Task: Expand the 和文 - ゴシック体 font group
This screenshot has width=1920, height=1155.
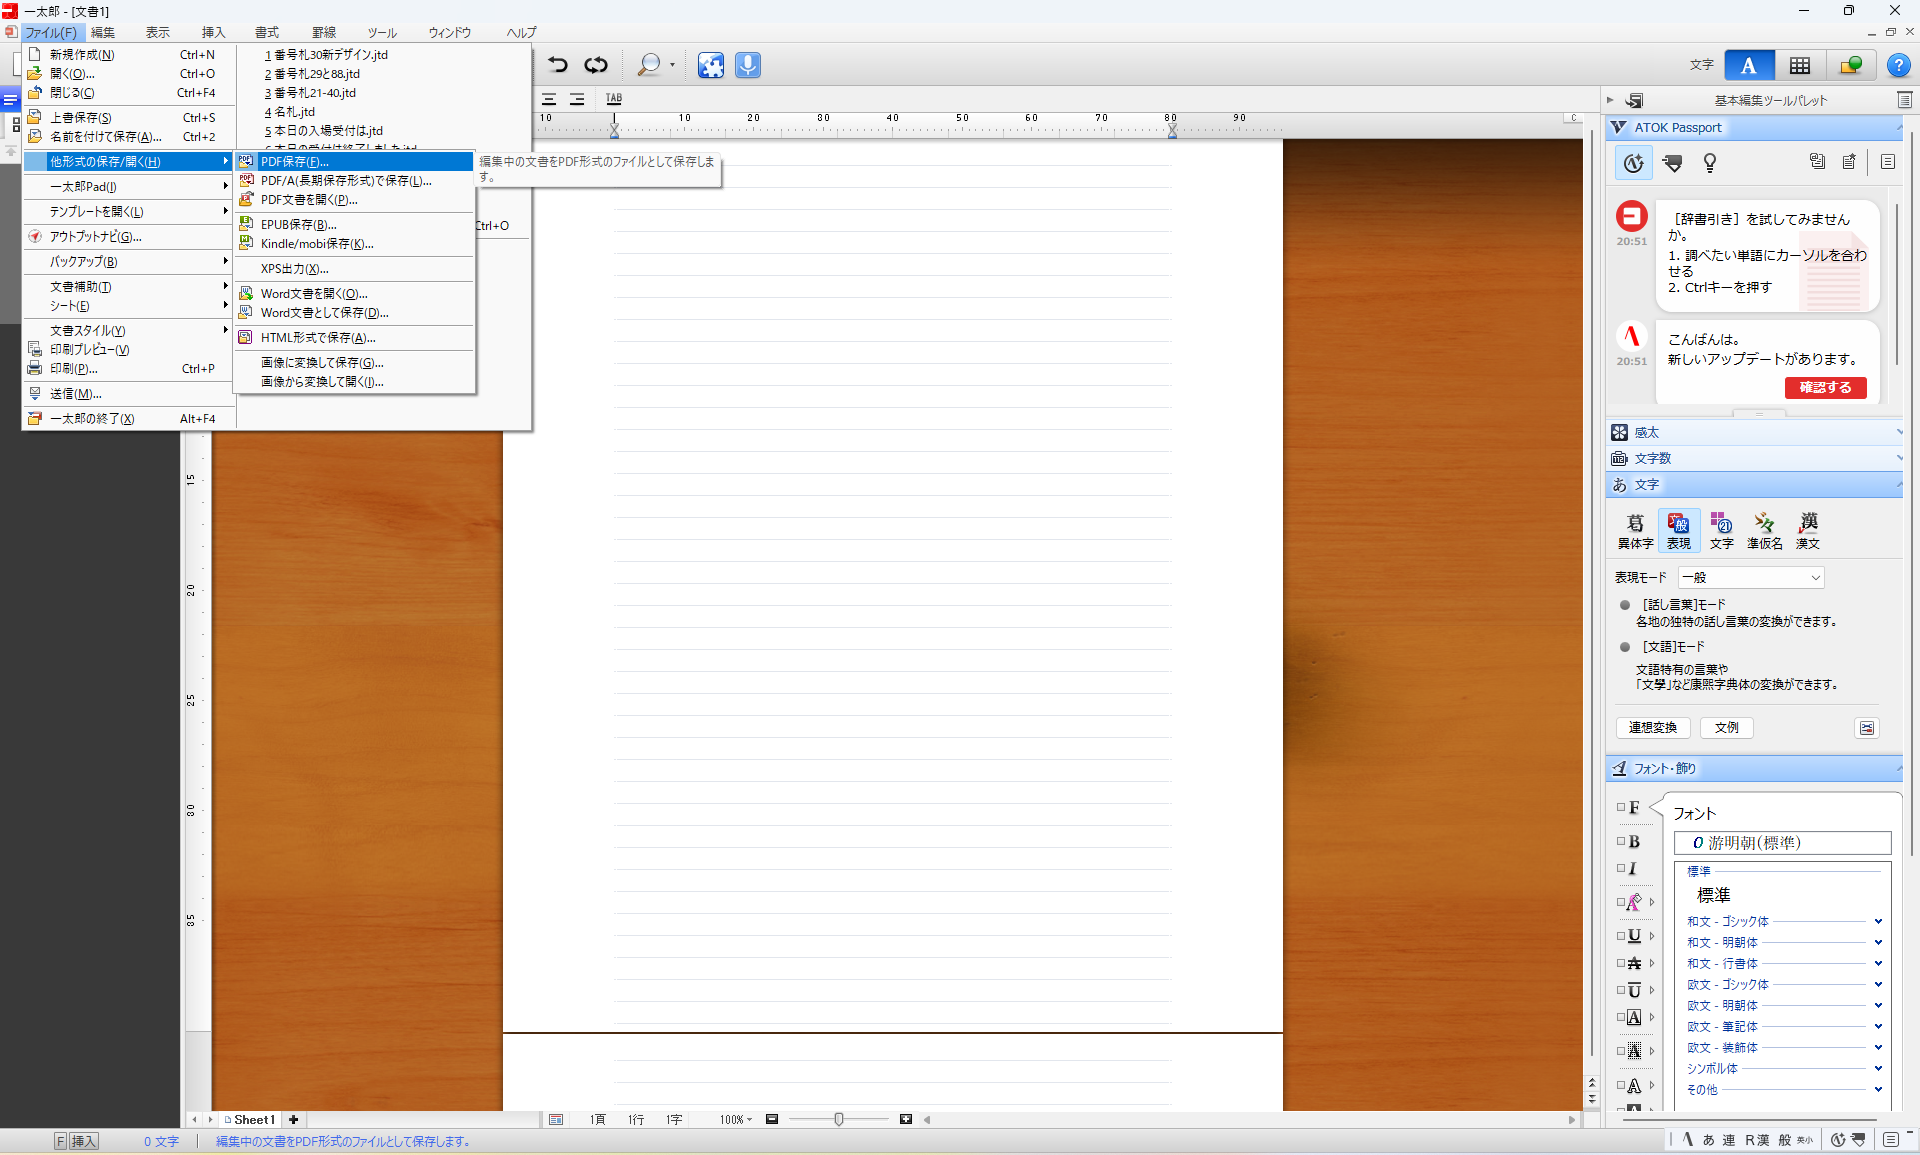Action: pos(1878,921)
